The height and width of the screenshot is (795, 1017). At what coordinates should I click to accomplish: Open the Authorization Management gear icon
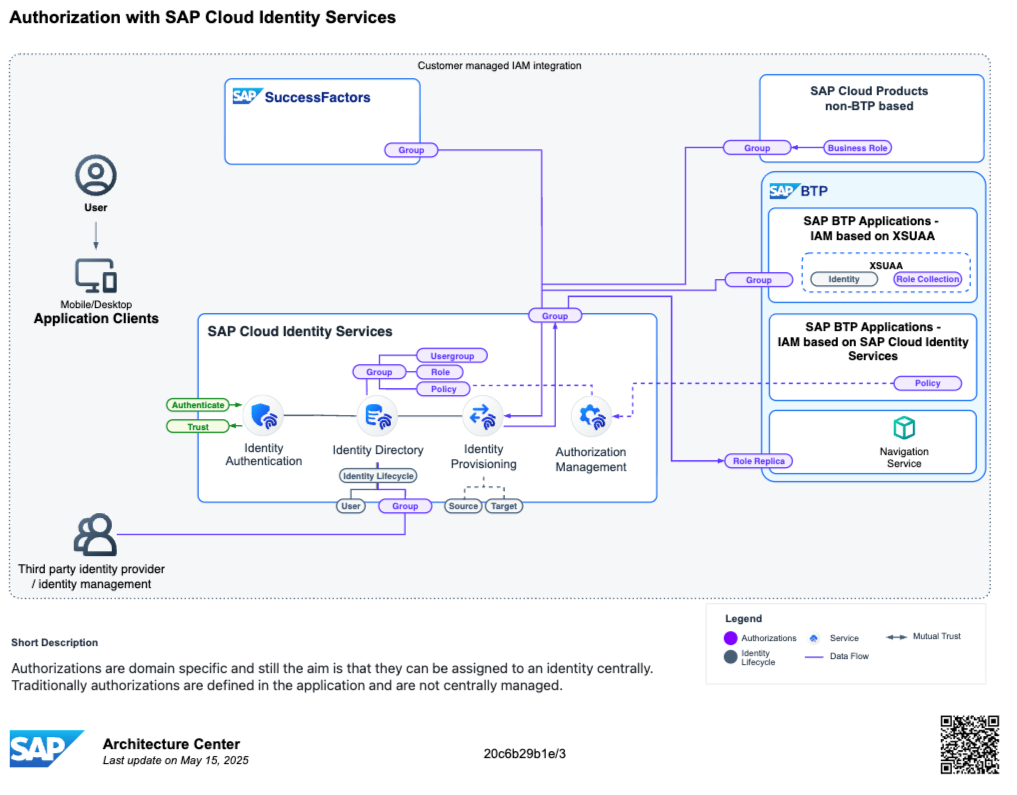coord(590,418)
